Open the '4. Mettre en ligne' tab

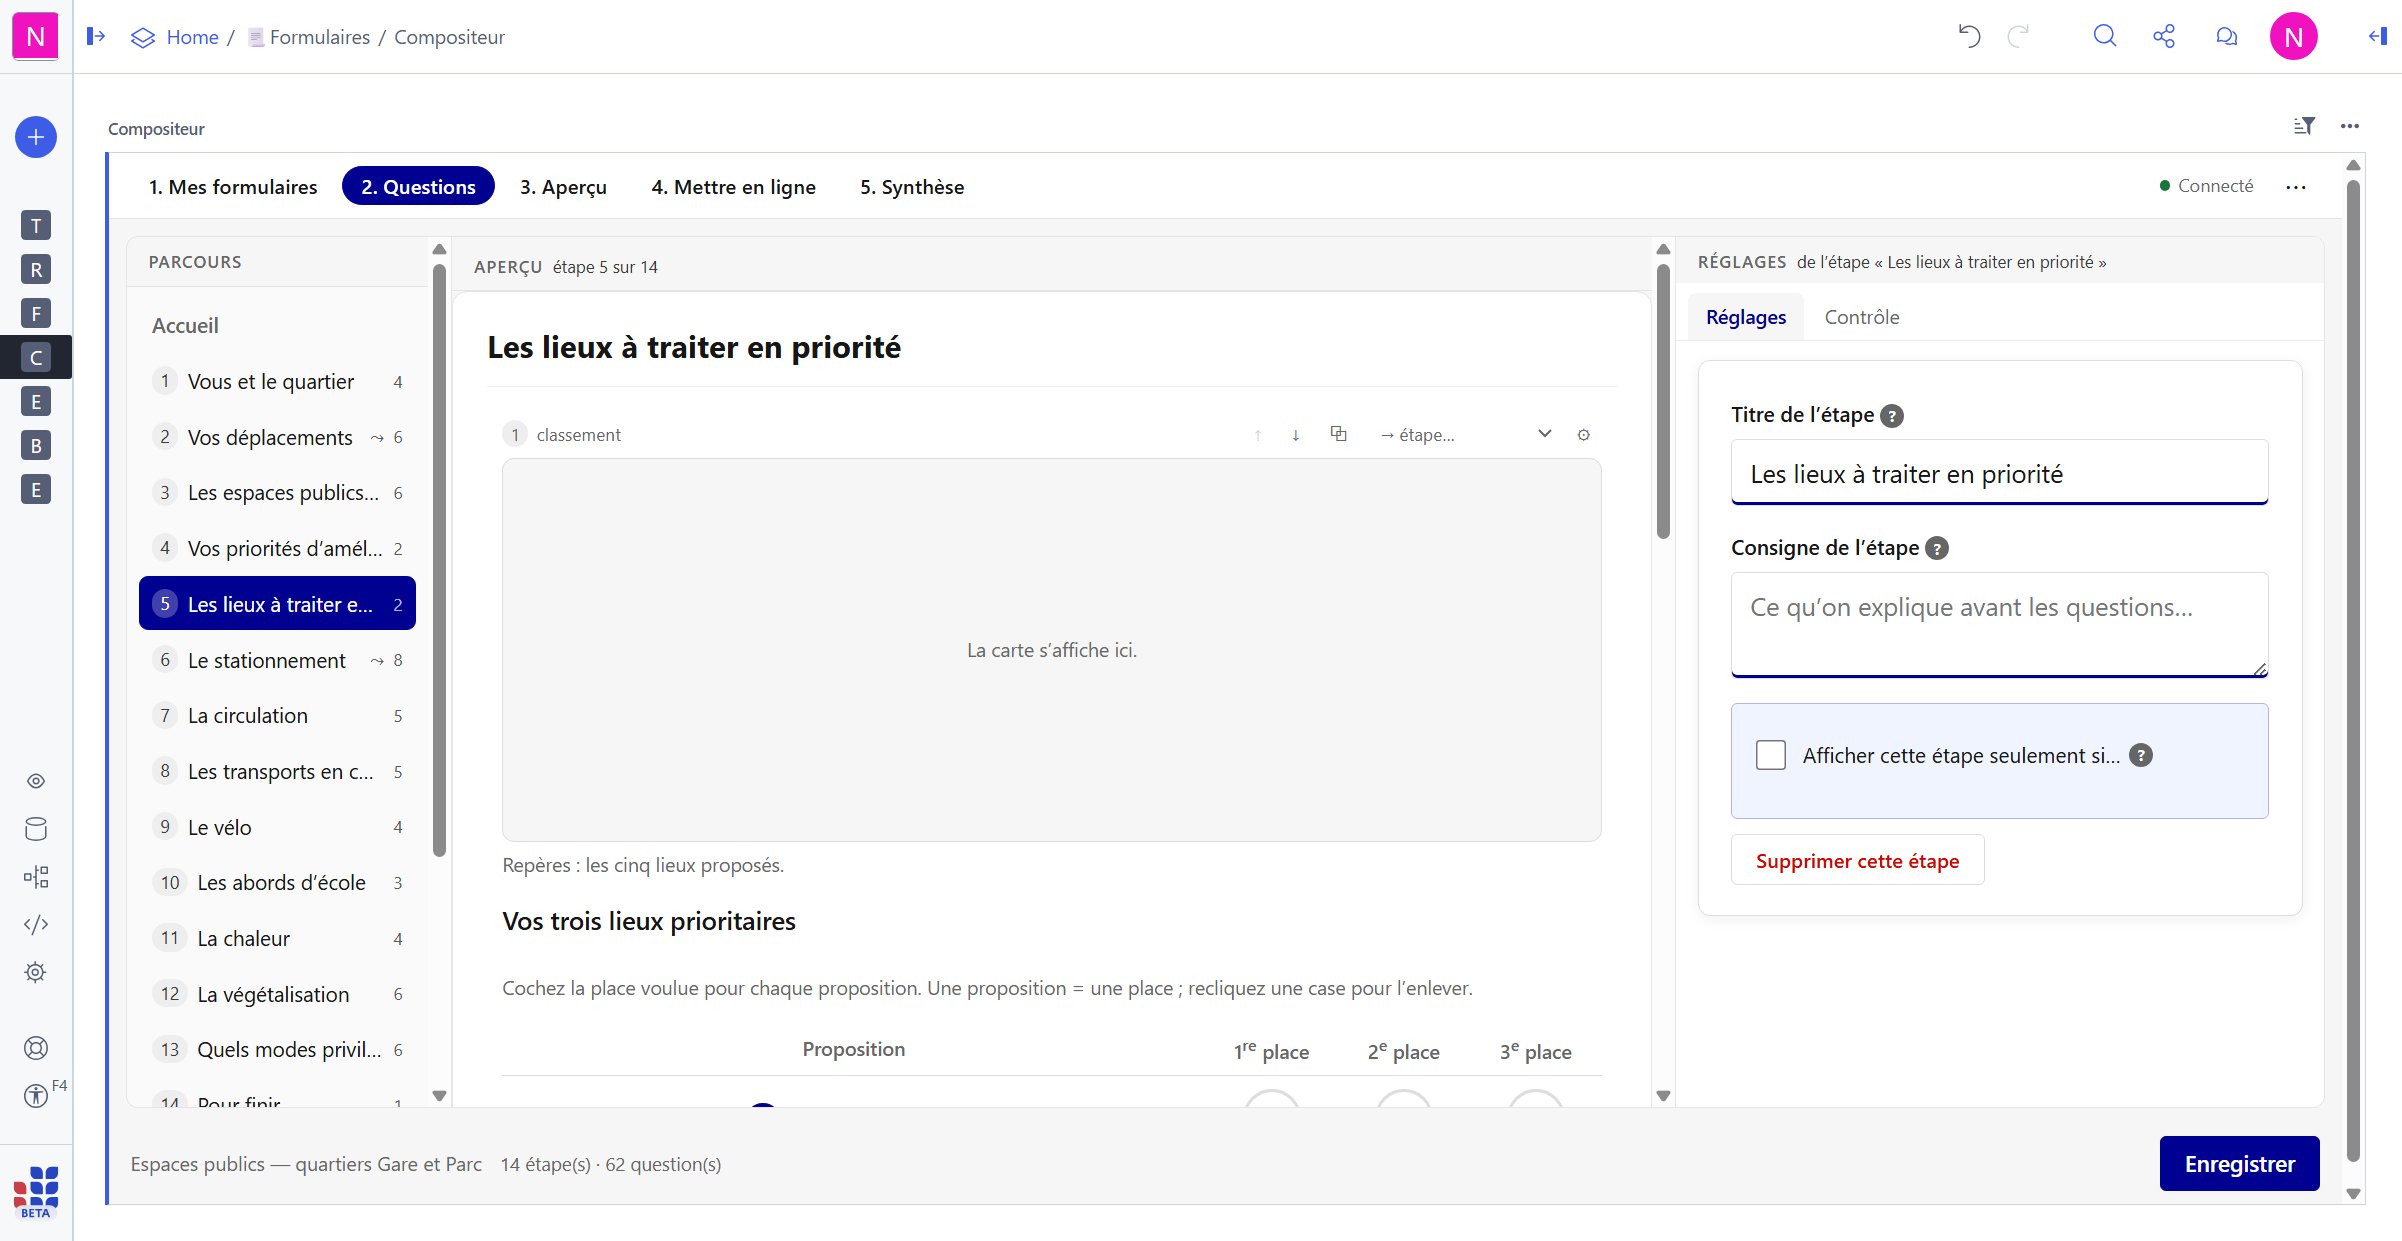tap(734, 187)
